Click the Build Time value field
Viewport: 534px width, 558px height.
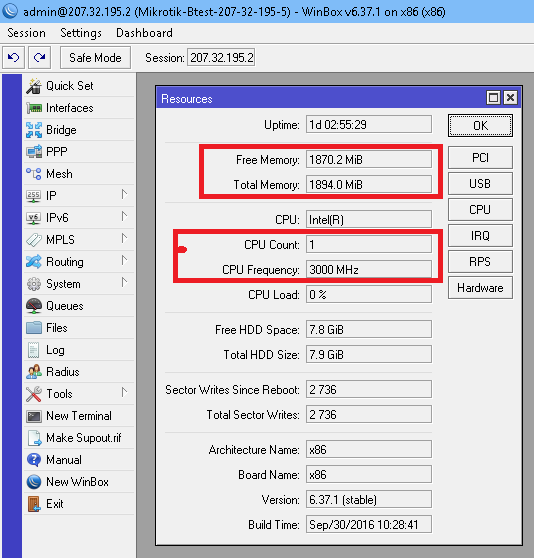[369, 525]
